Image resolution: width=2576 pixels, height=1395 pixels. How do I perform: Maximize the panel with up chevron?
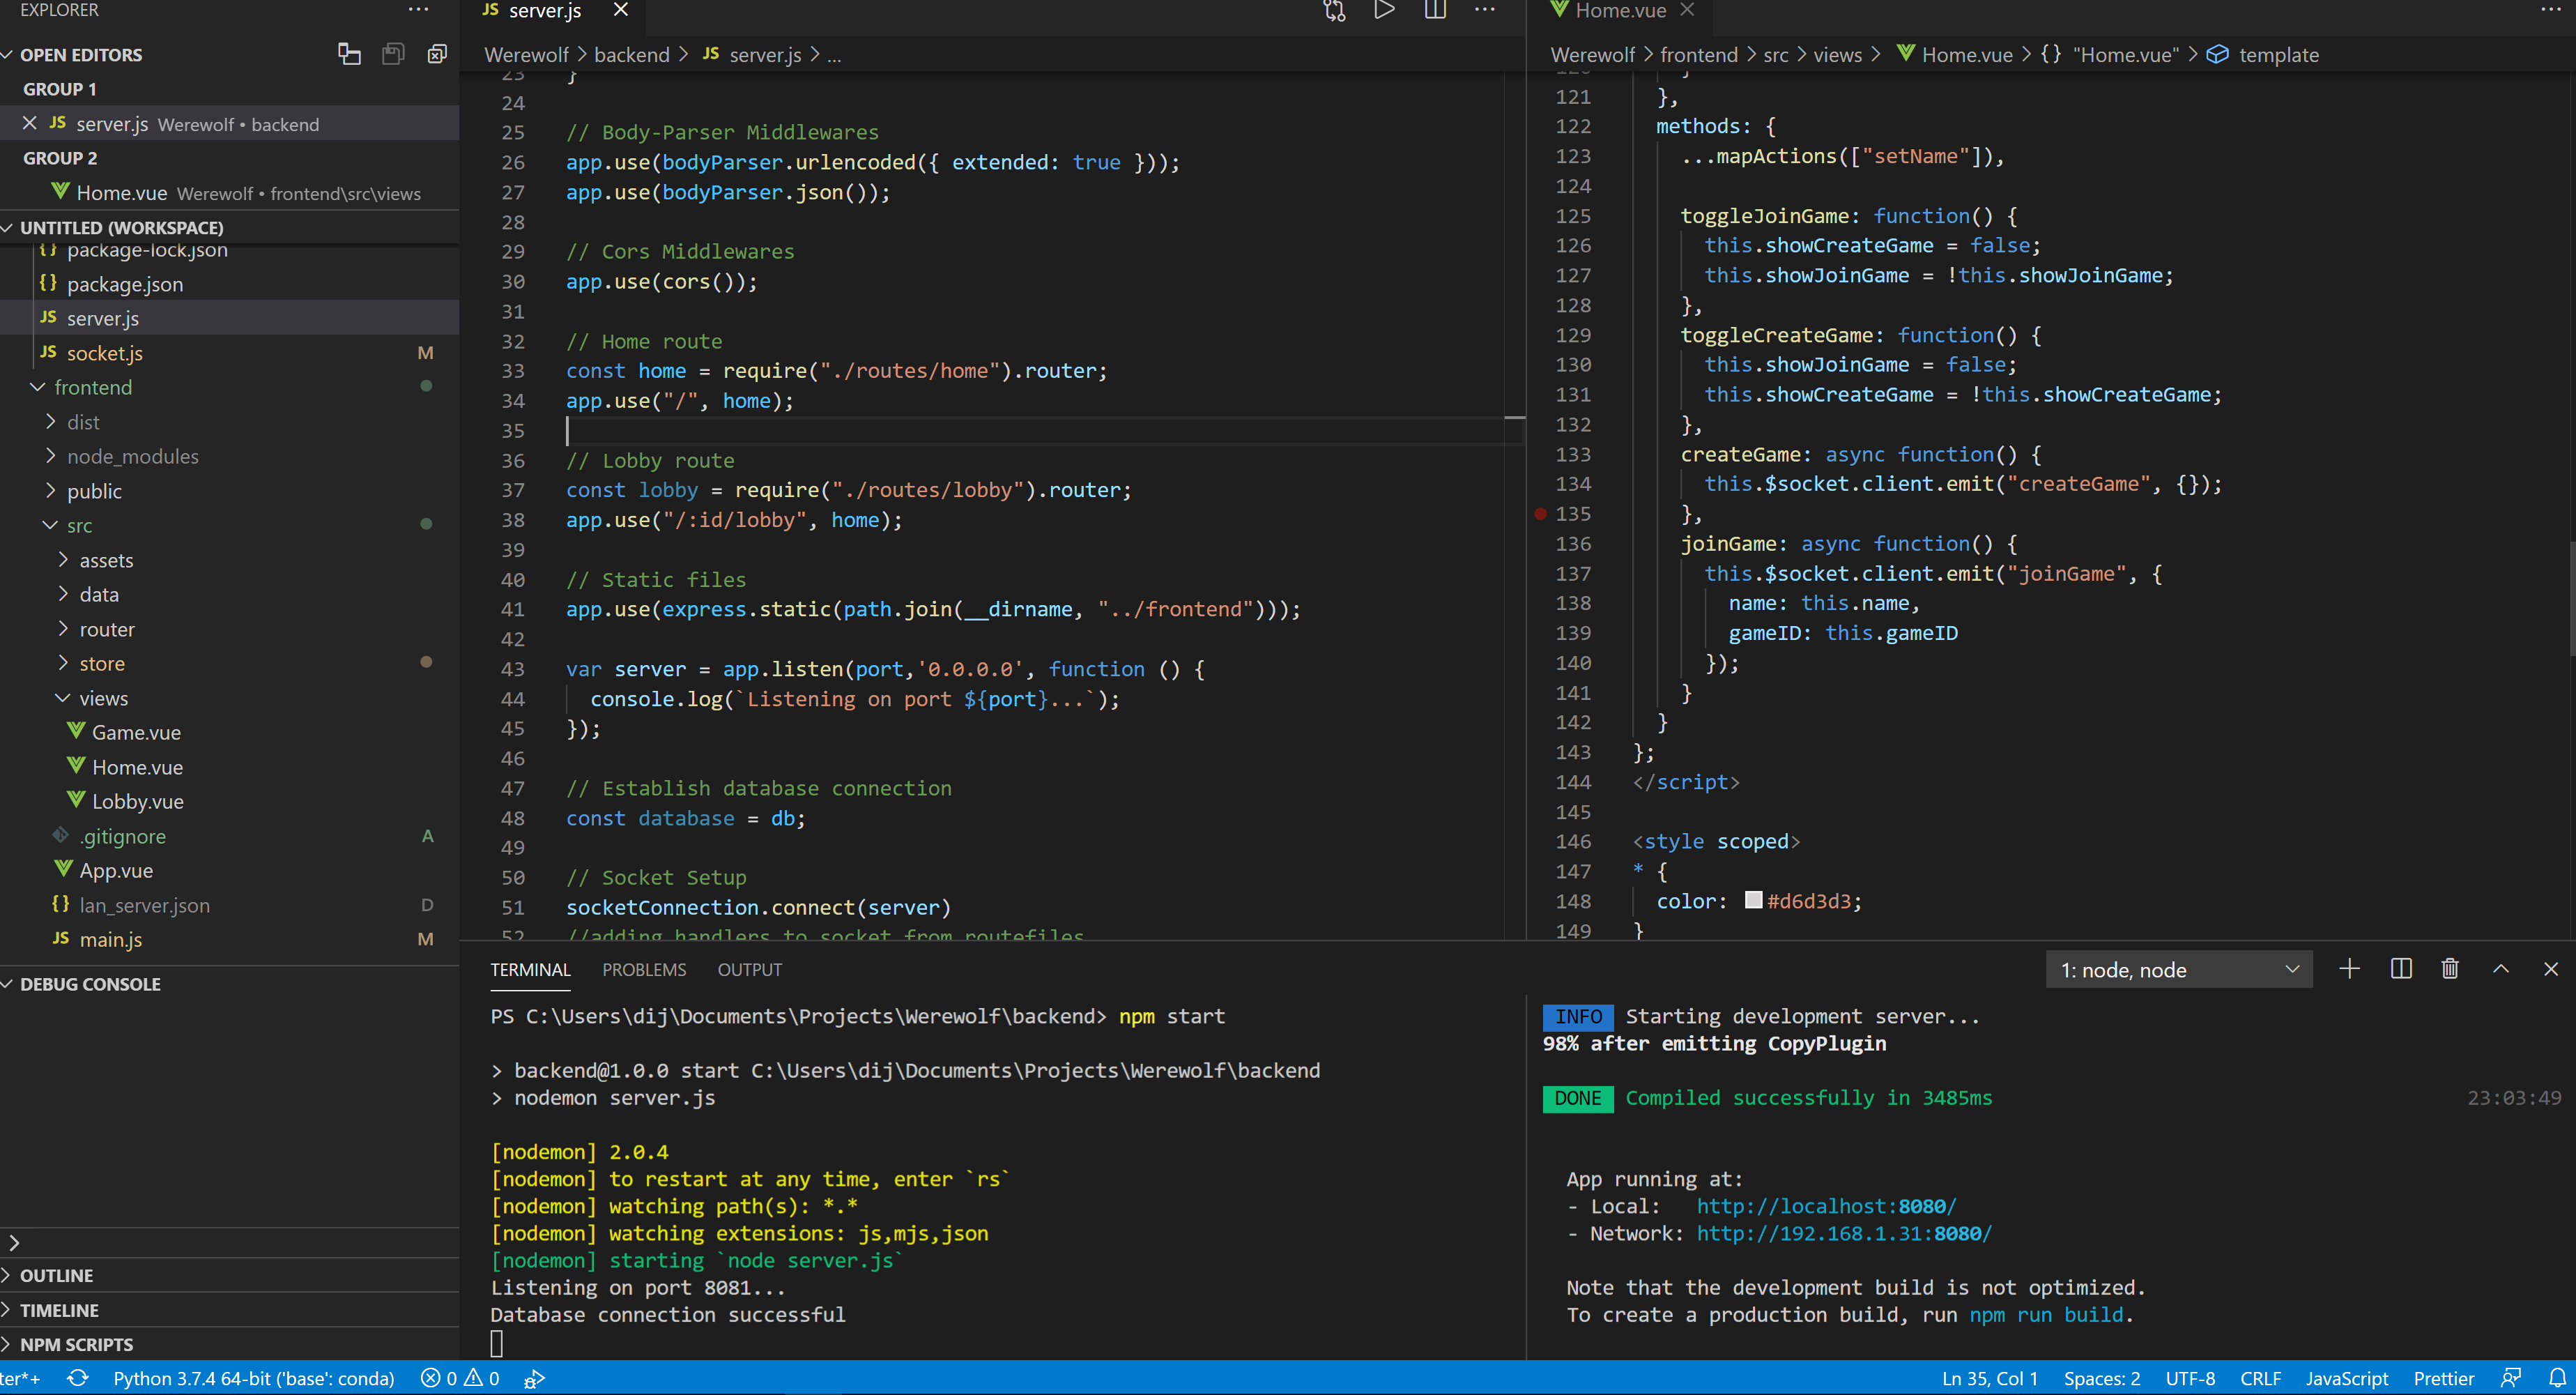click(x=2501, y=969)
